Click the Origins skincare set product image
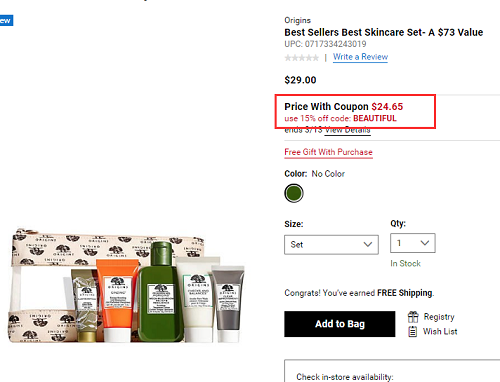This screenshot has height=382, width=500. click(126, 286)
